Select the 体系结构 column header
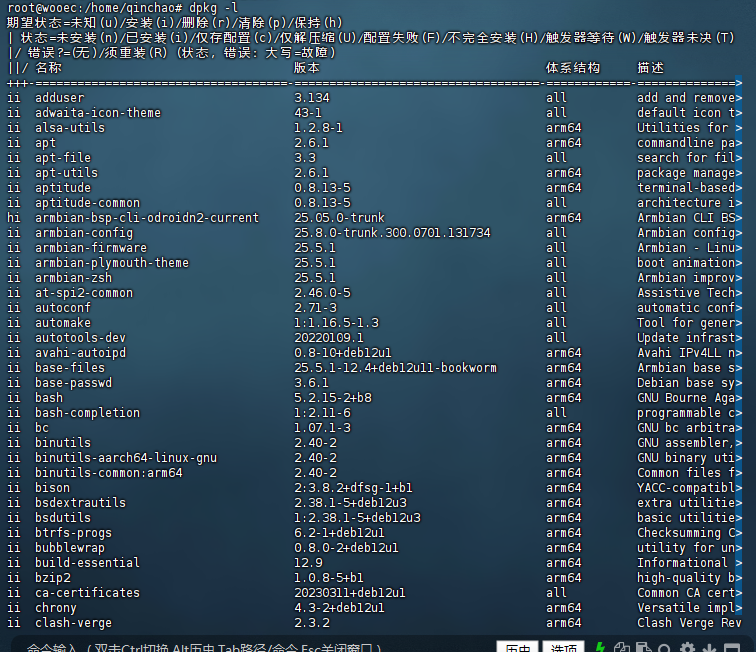The image size is (756, 652). coord(573,68)
